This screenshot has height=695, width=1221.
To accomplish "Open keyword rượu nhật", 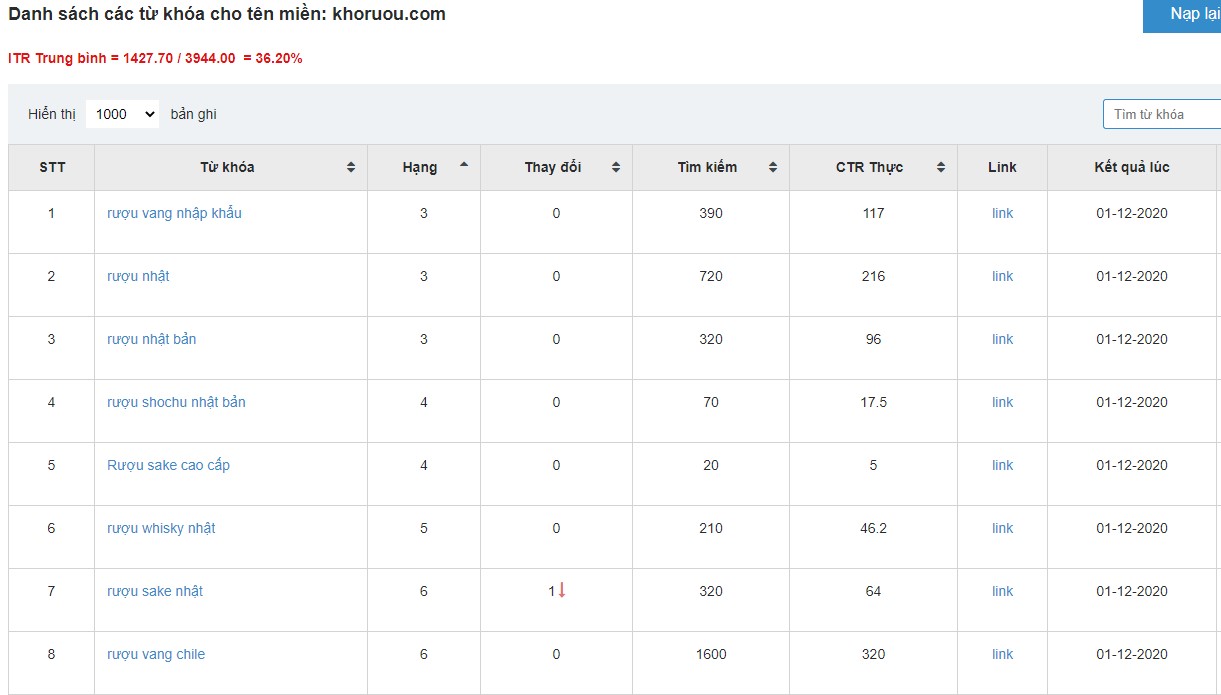I will pos(138,276).
